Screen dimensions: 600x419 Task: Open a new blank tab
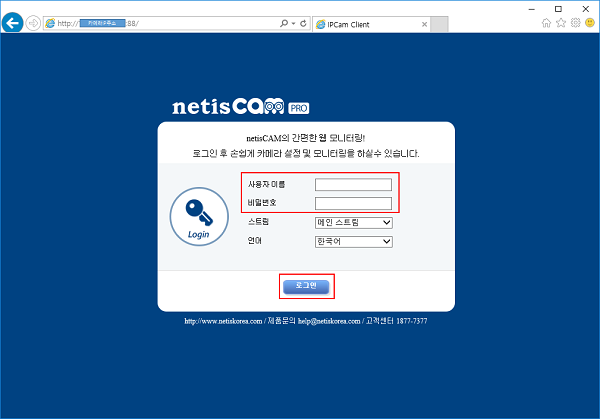pyautogui.click(x=439, y=24)
